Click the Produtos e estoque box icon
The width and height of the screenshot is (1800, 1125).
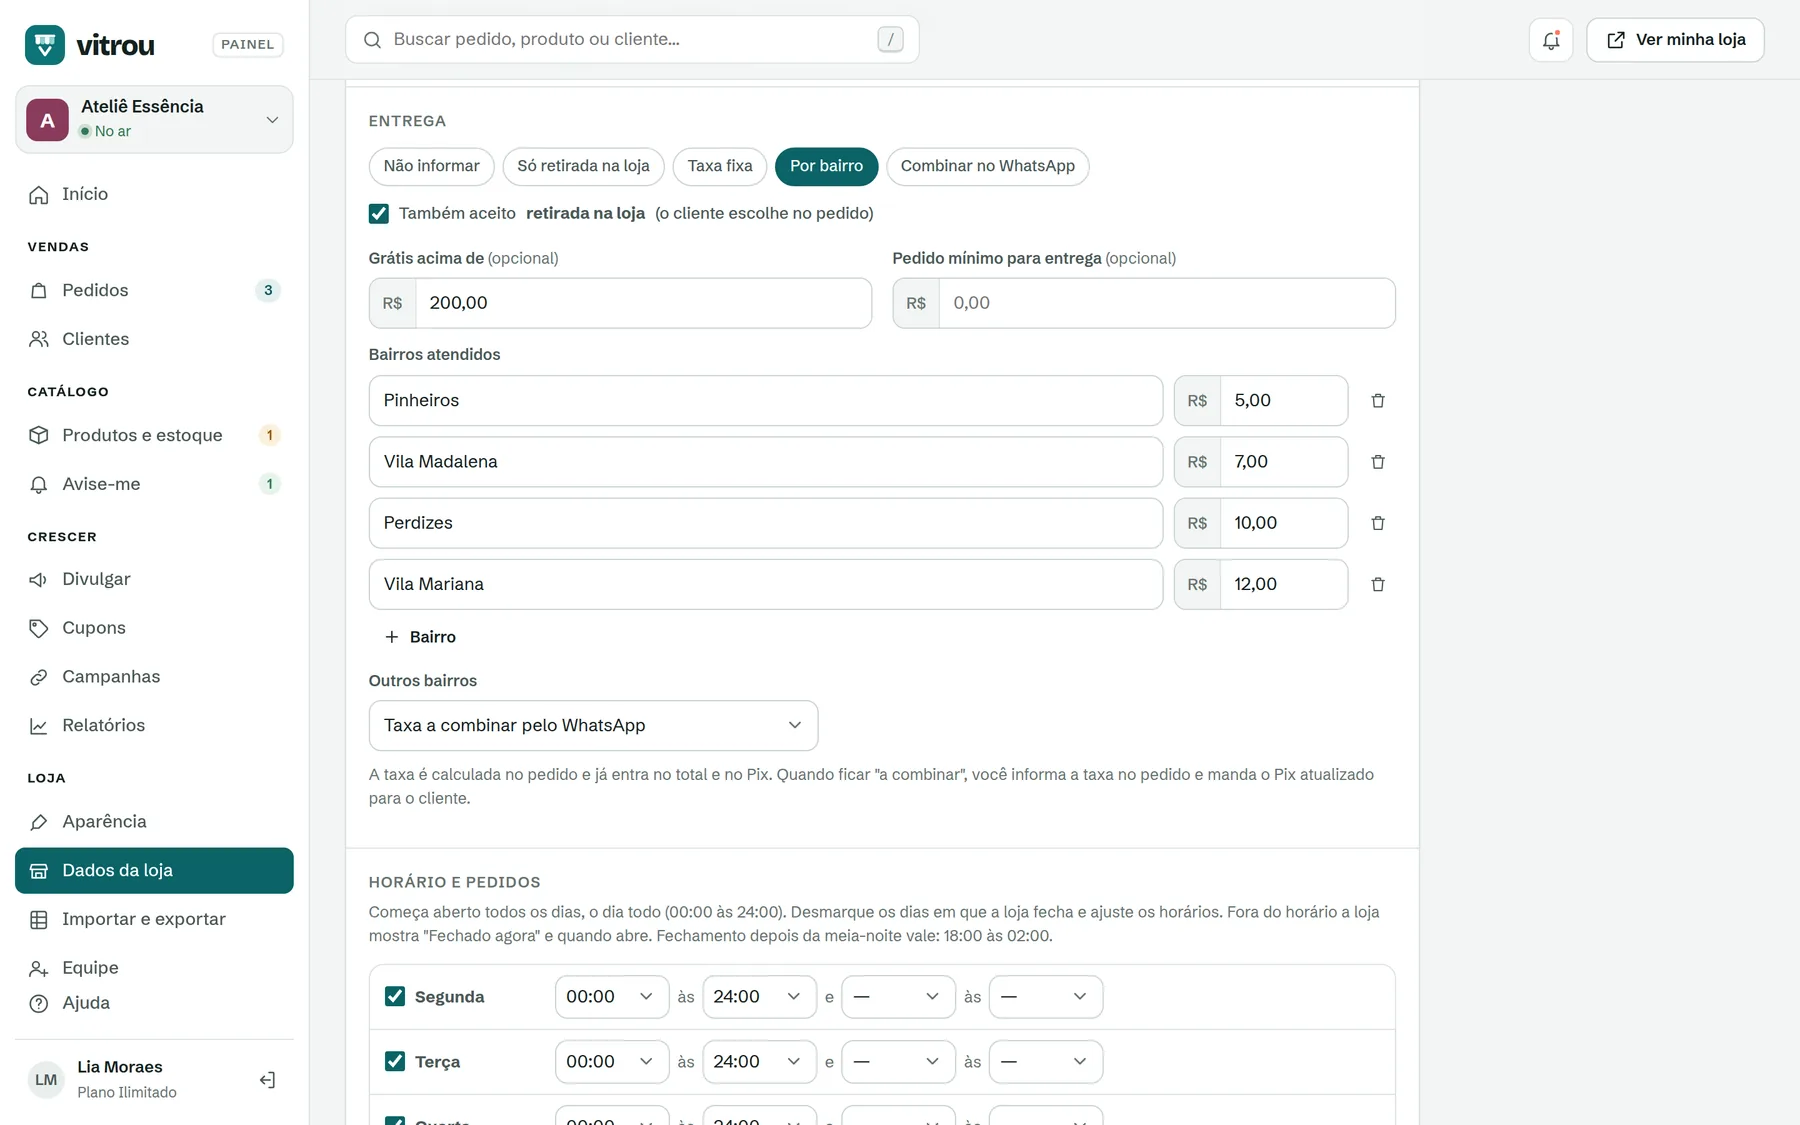39,435
